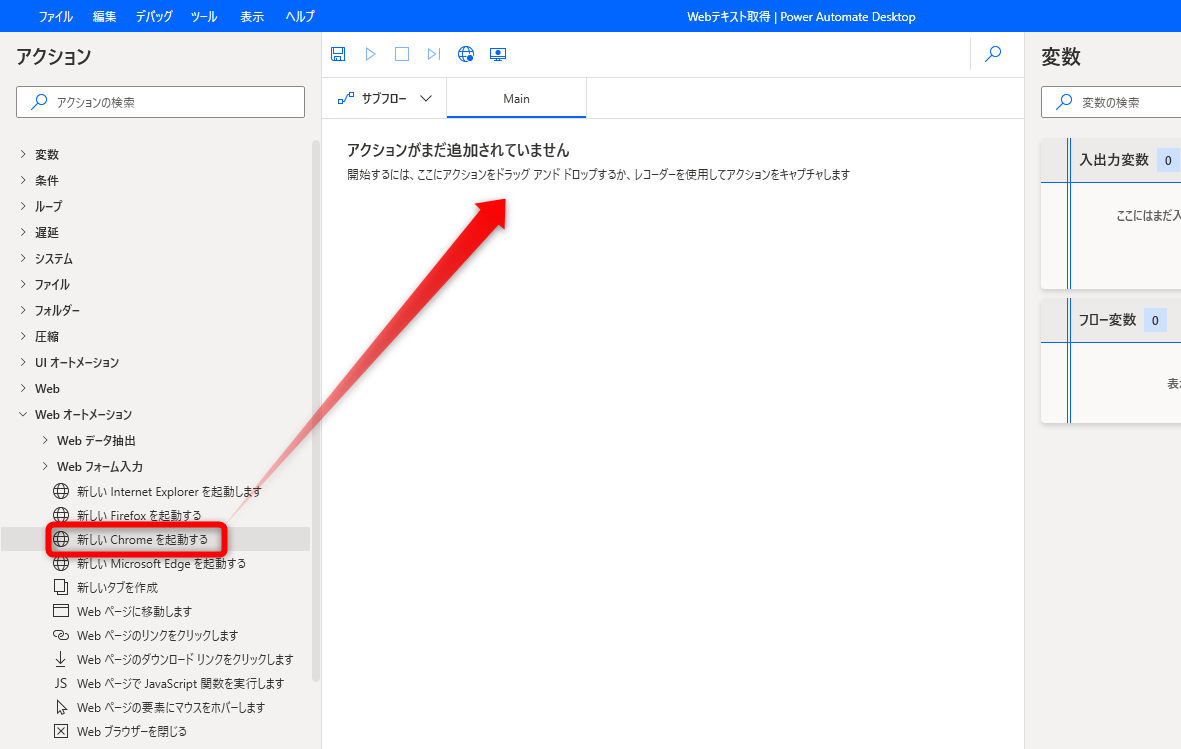Screen dimensions: 1181x749
Task: Open the Web recorder globe icon
Action: point(465,54)
